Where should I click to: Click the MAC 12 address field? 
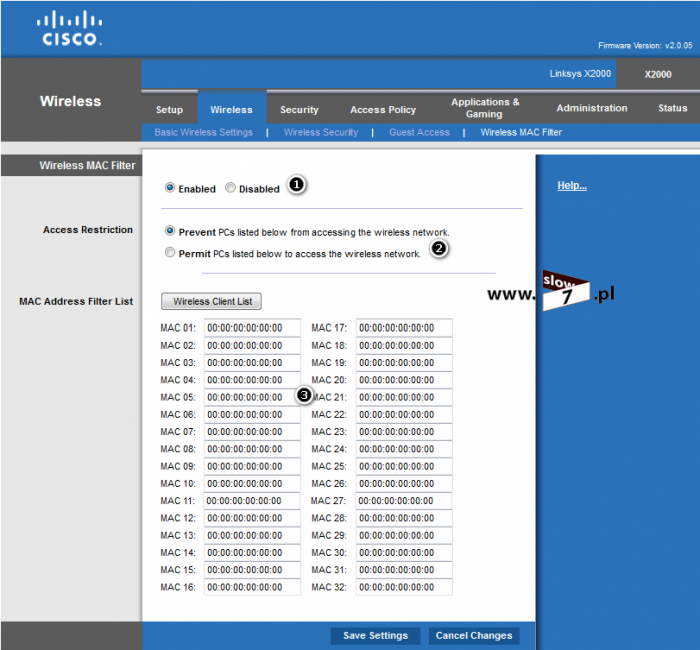[252, 518]
